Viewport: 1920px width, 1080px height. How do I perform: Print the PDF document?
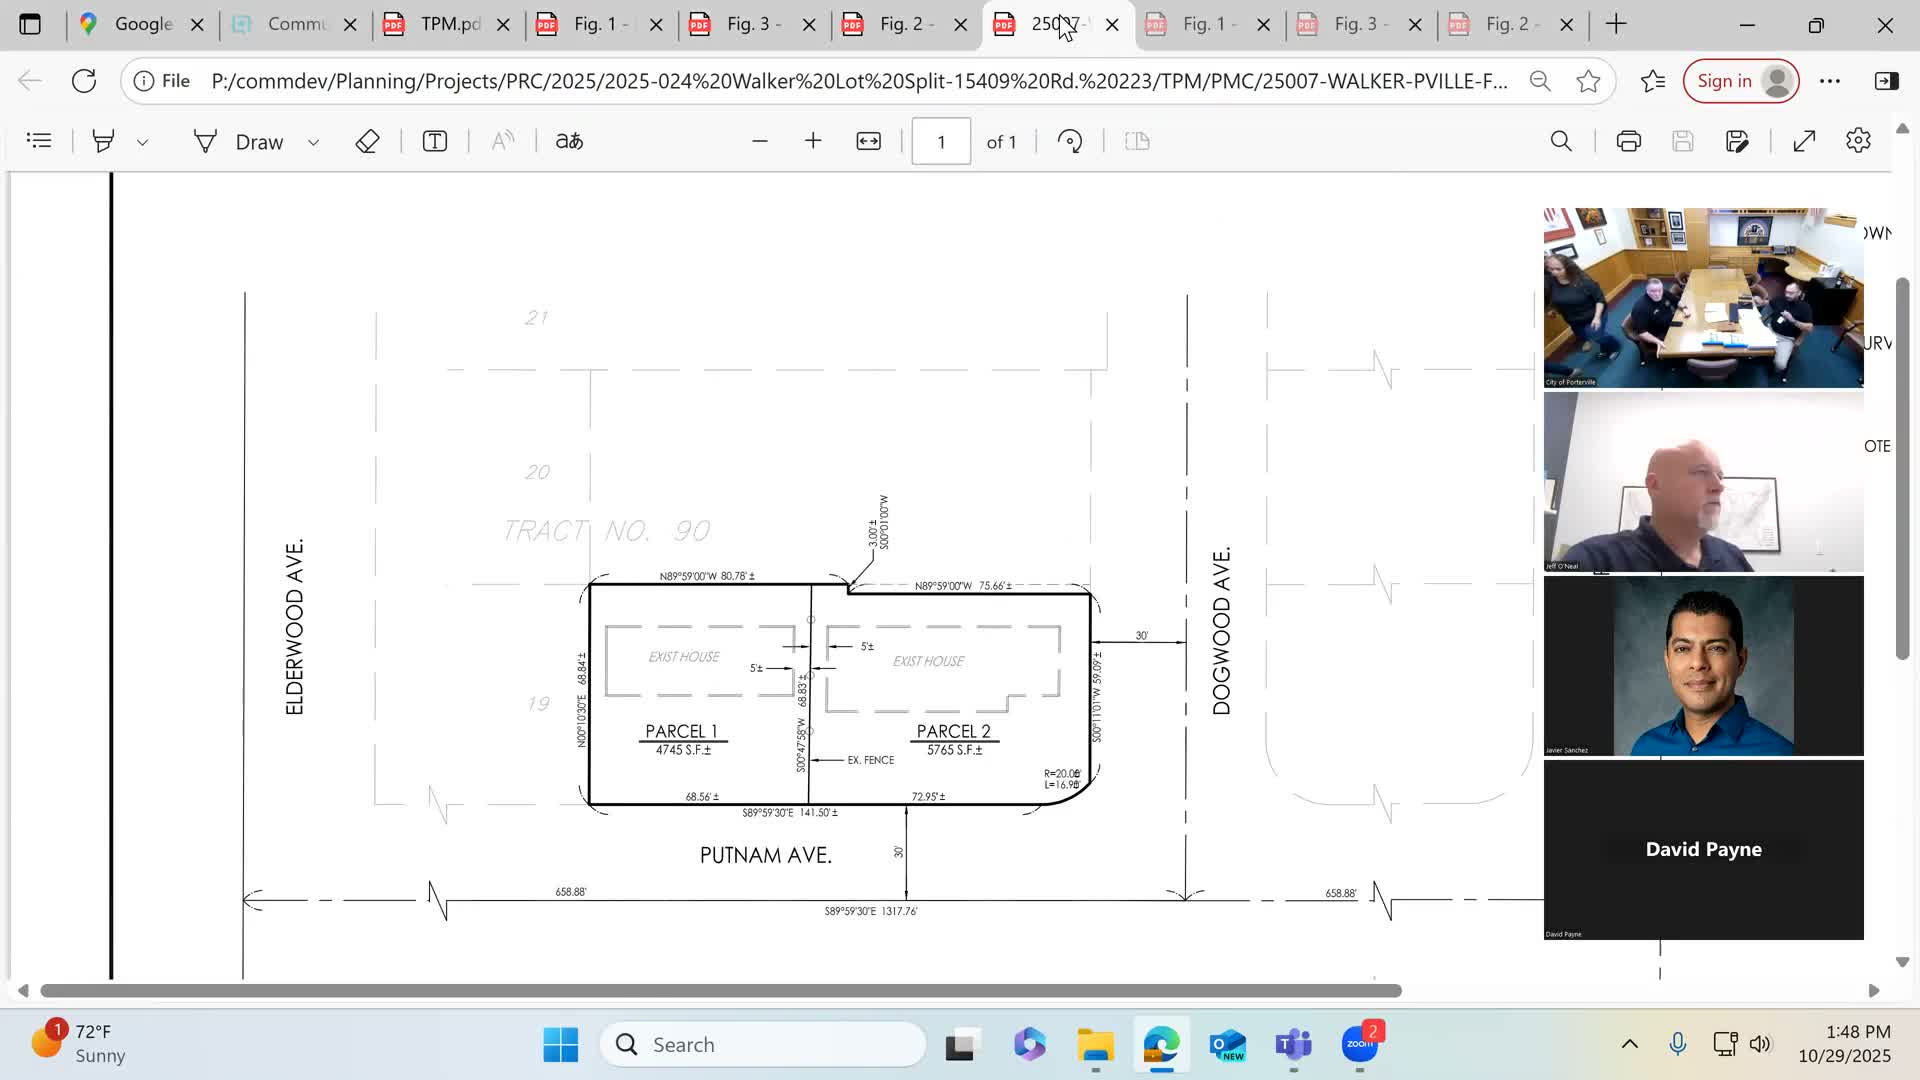click(x=1628, y=141)
